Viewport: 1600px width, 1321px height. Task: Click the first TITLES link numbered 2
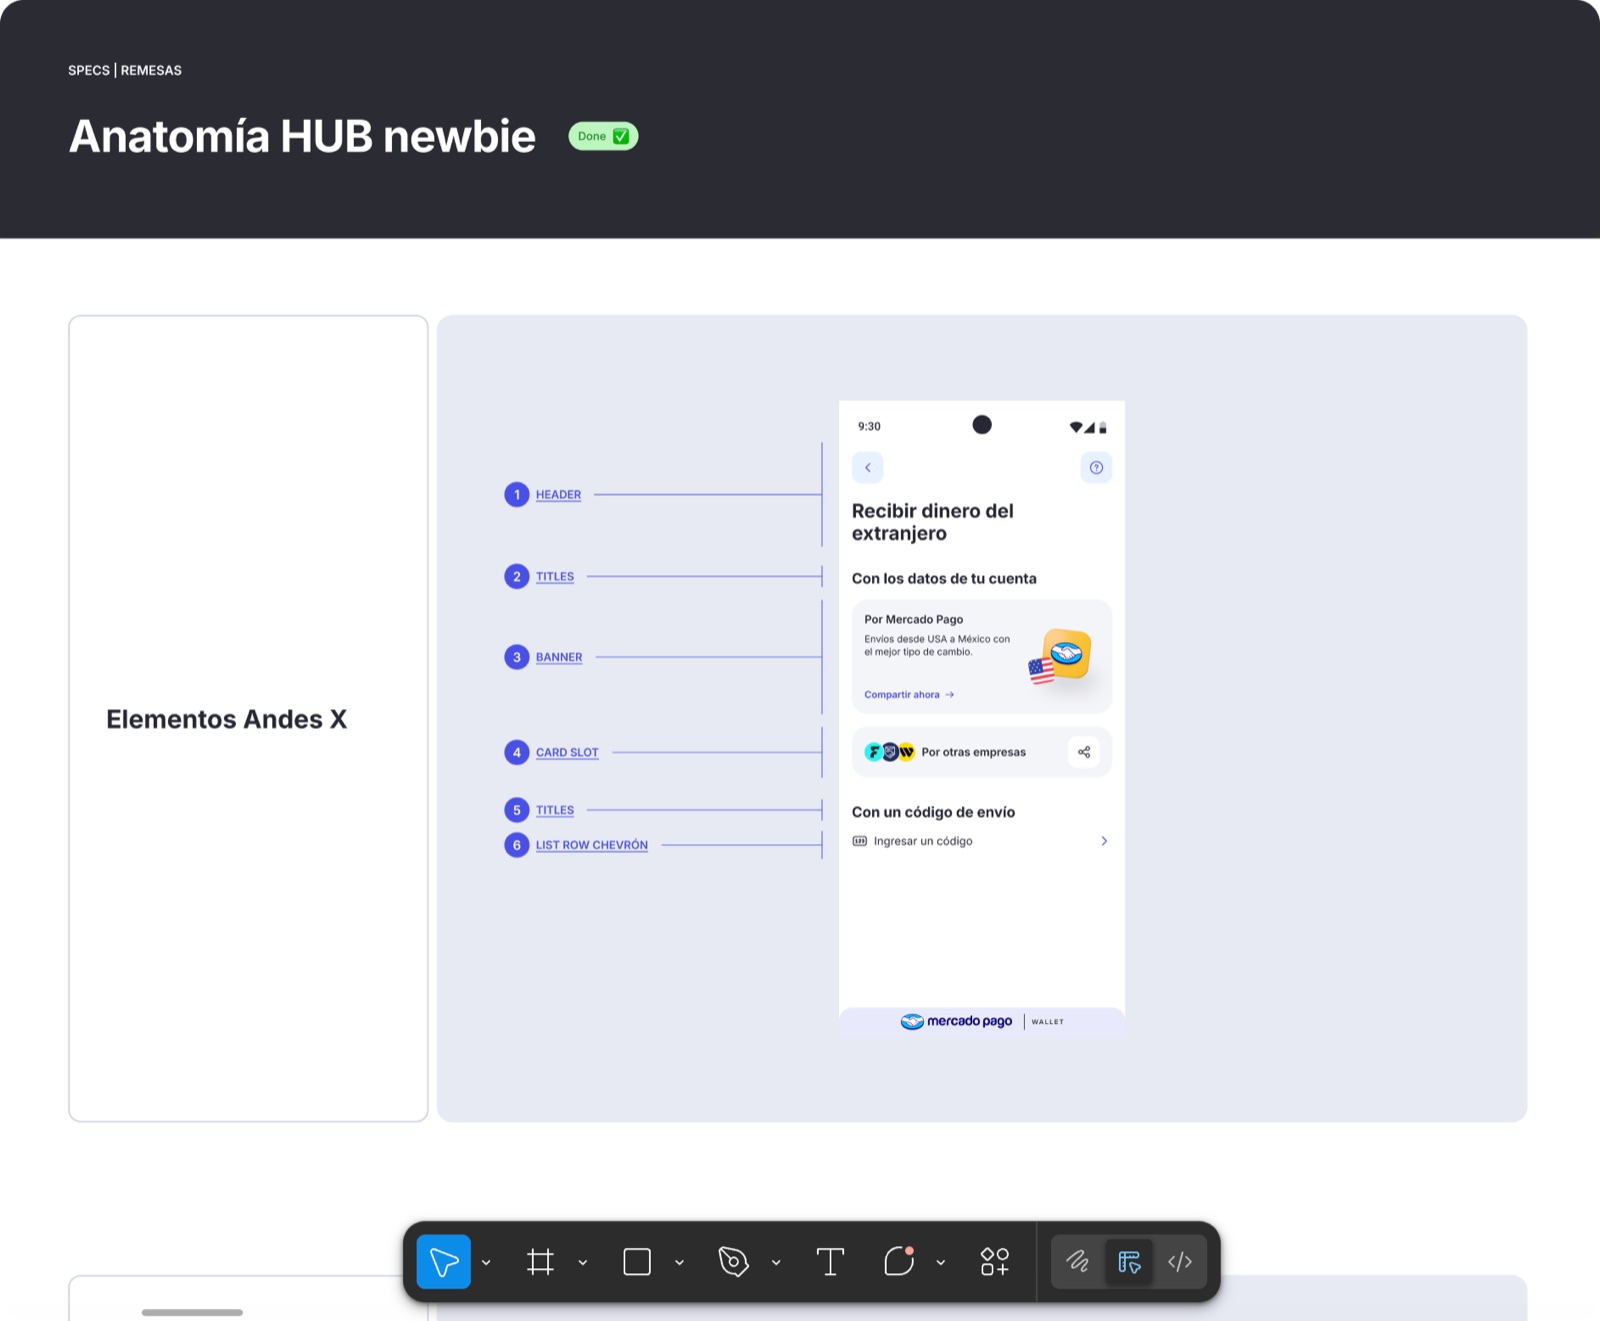[555, 577]
